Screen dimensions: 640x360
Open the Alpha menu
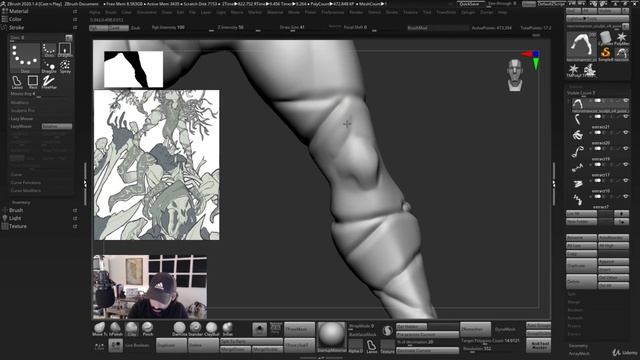tap(94, 12)
